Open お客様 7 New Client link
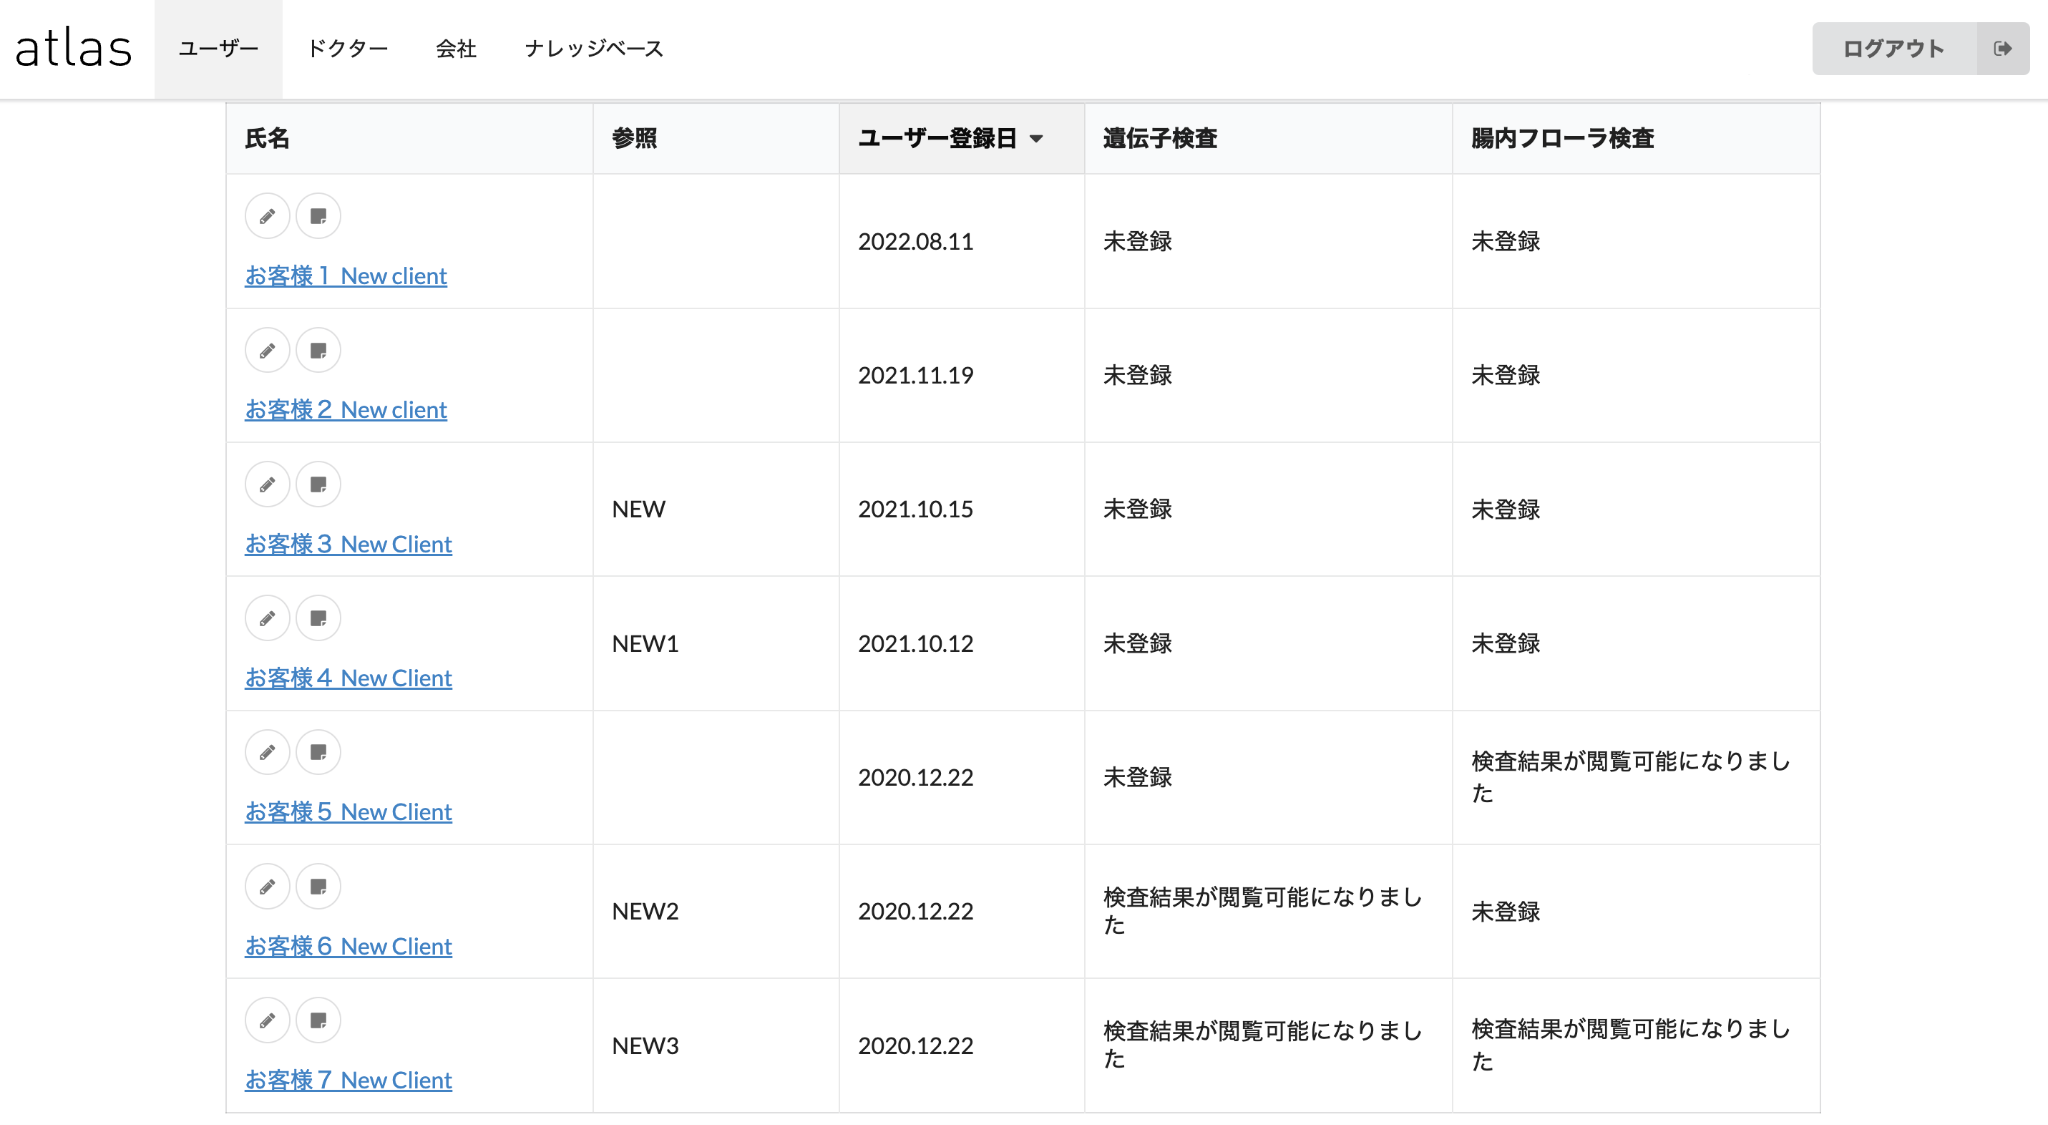 pos(348,1080)
